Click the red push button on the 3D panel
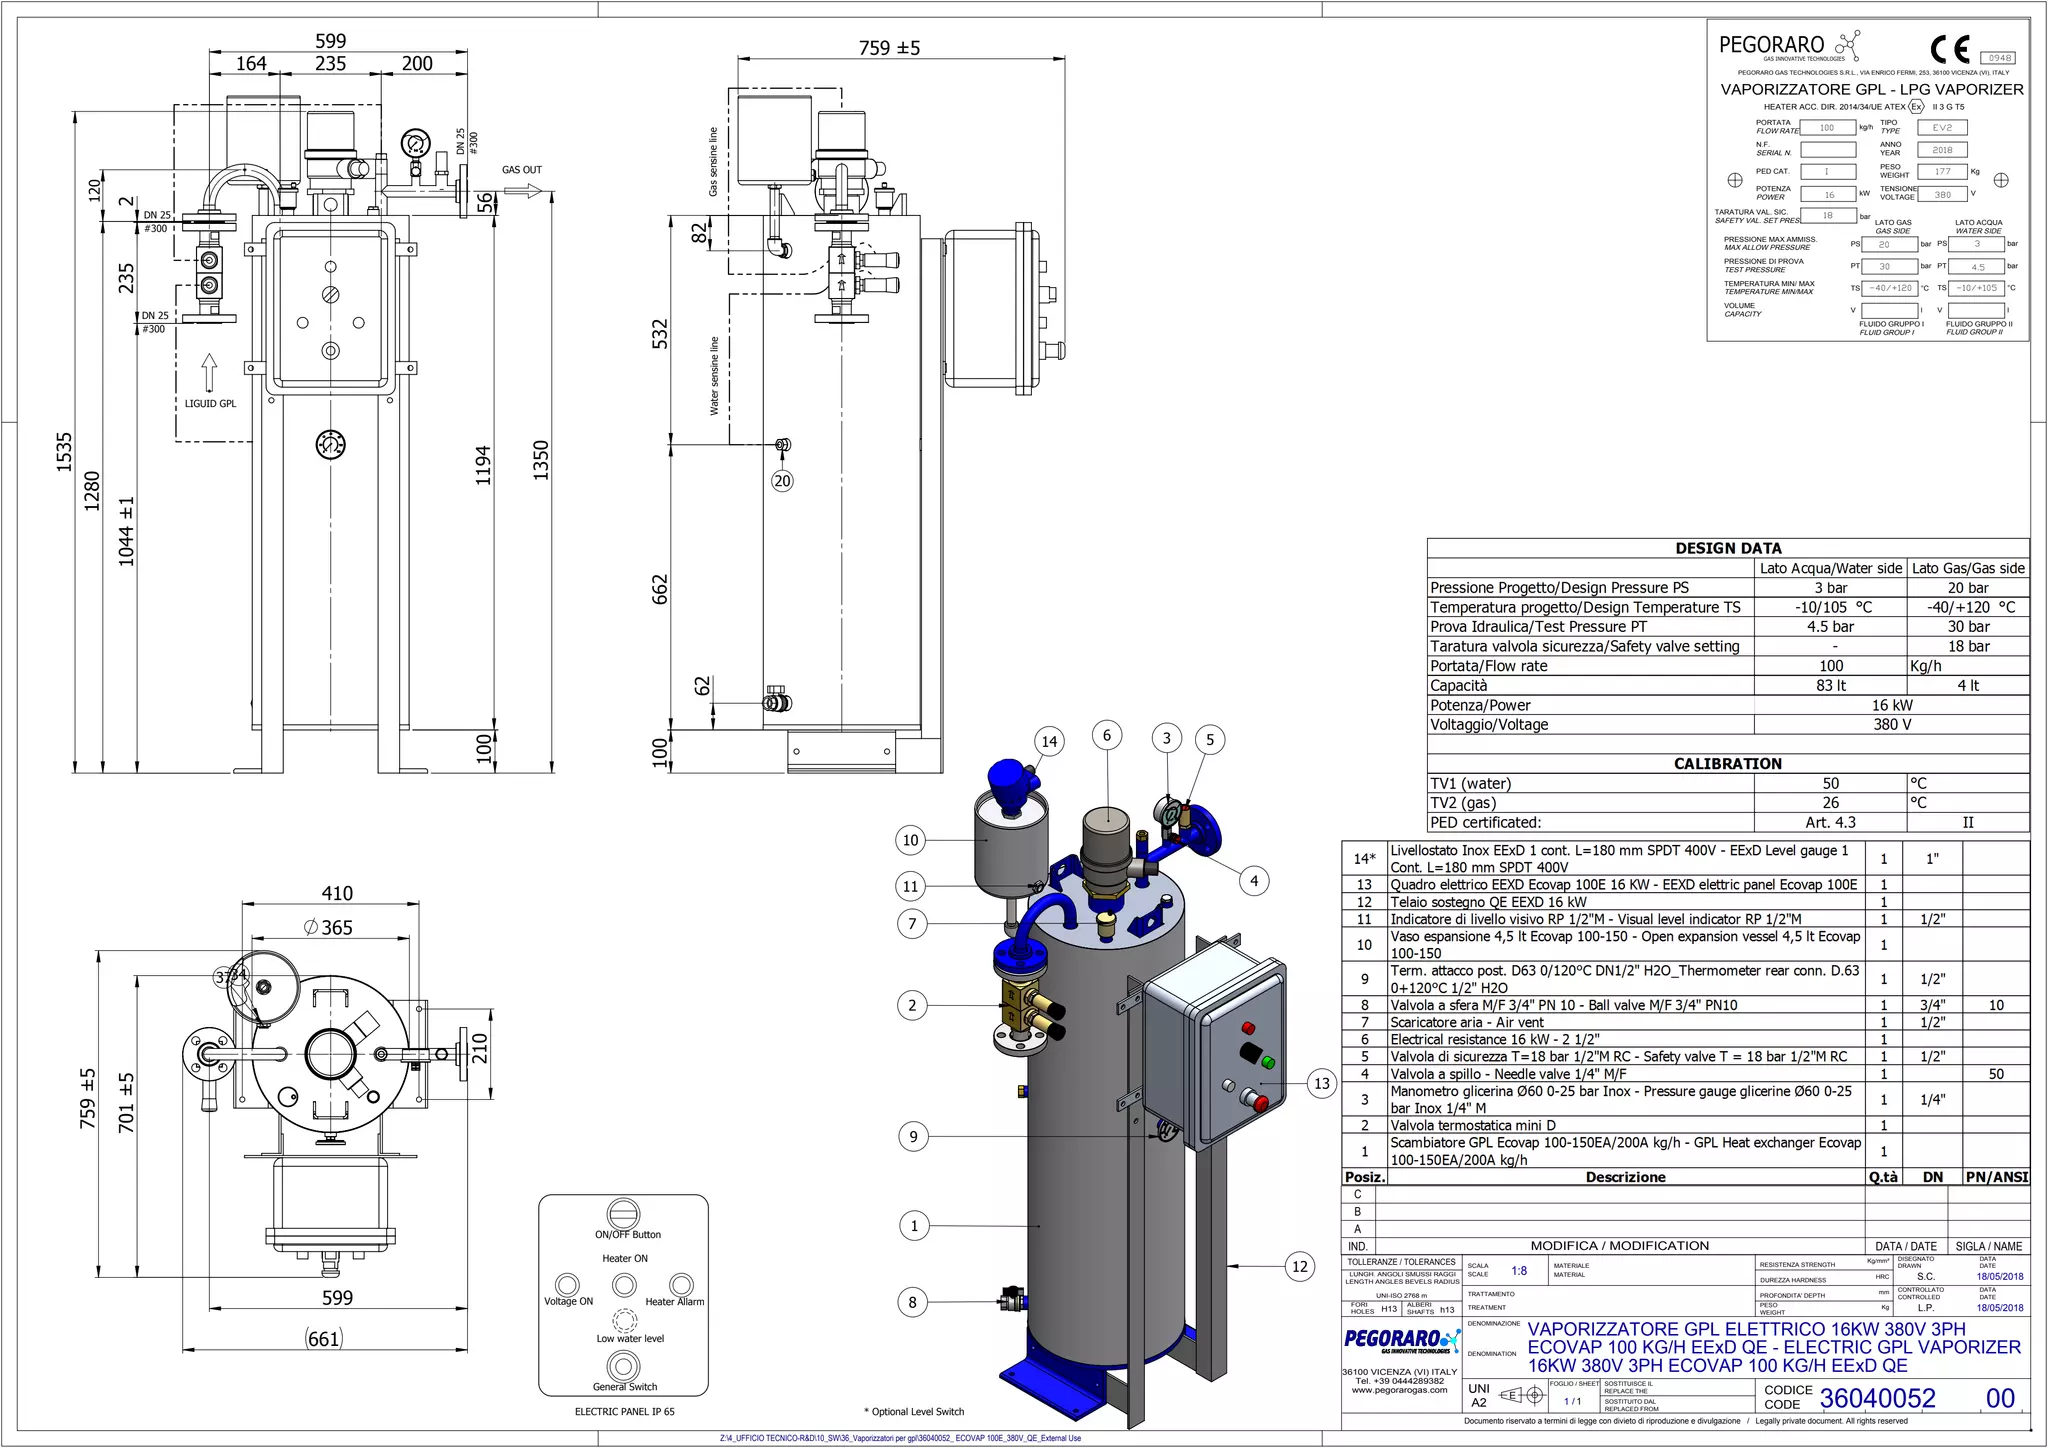Image resolution: width=2048 pixels, height=1448 pixels. 1260,1103
